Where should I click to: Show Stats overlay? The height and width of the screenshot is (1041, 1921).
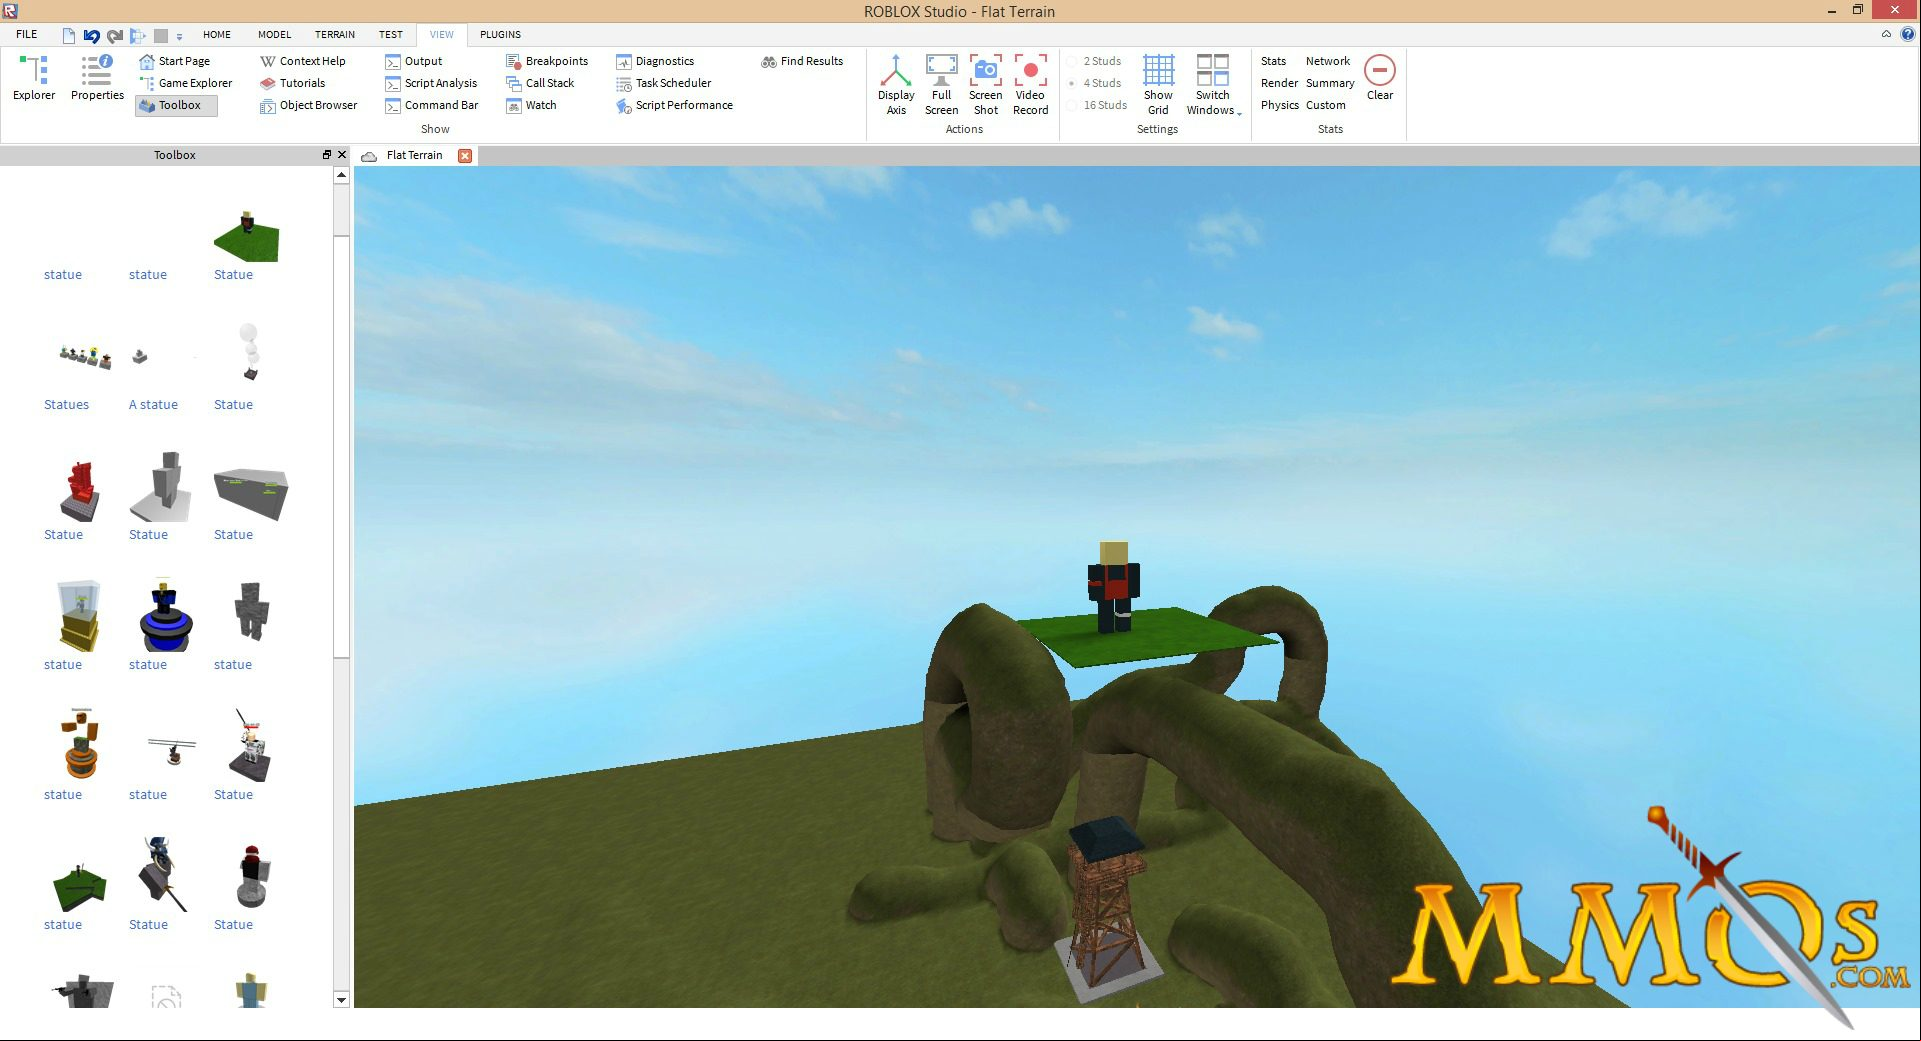coord(1273,61)
